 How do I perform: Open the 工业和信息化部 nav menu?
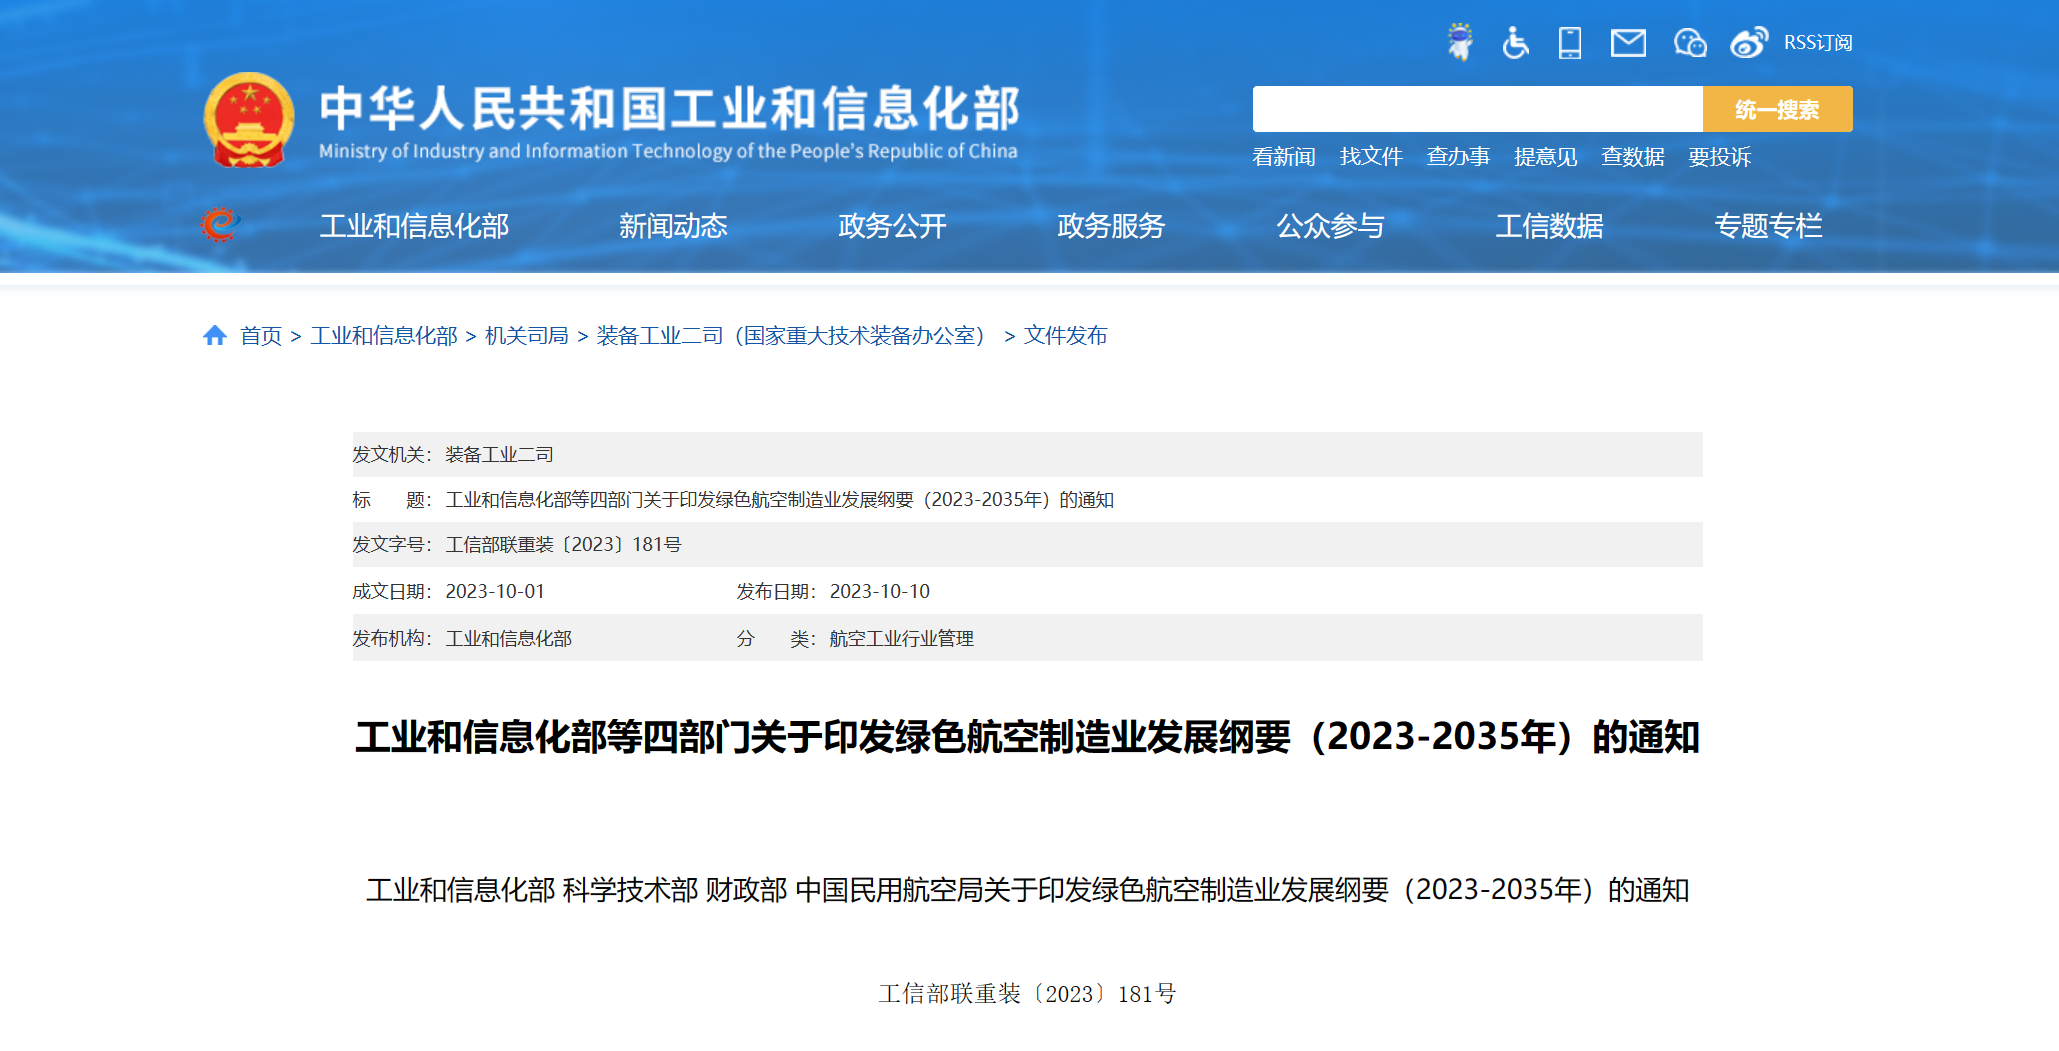(x=414, y=226)
